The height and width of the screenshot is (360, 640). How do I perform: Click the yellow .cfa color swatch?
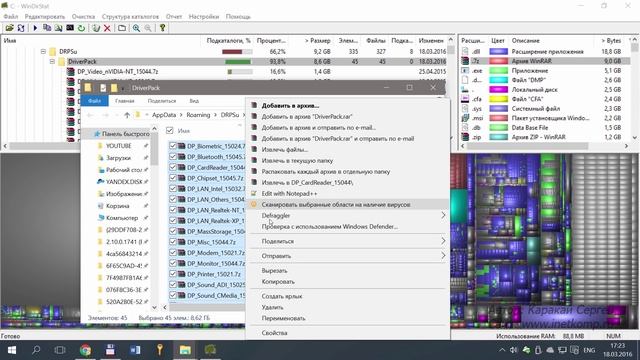click(498, 99)
